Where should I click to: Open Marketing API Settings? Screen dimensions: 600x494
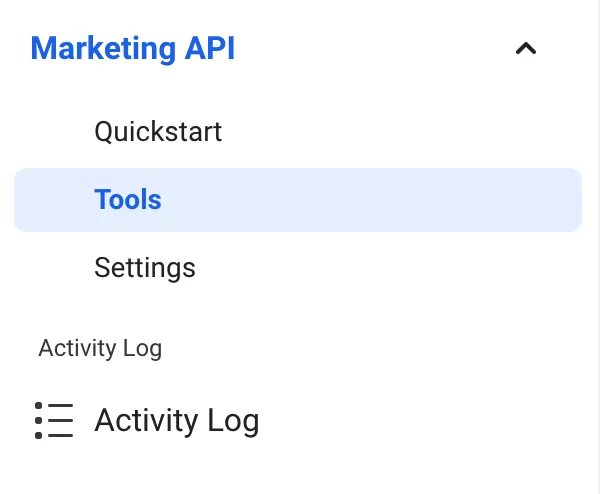tap(145, 268)
